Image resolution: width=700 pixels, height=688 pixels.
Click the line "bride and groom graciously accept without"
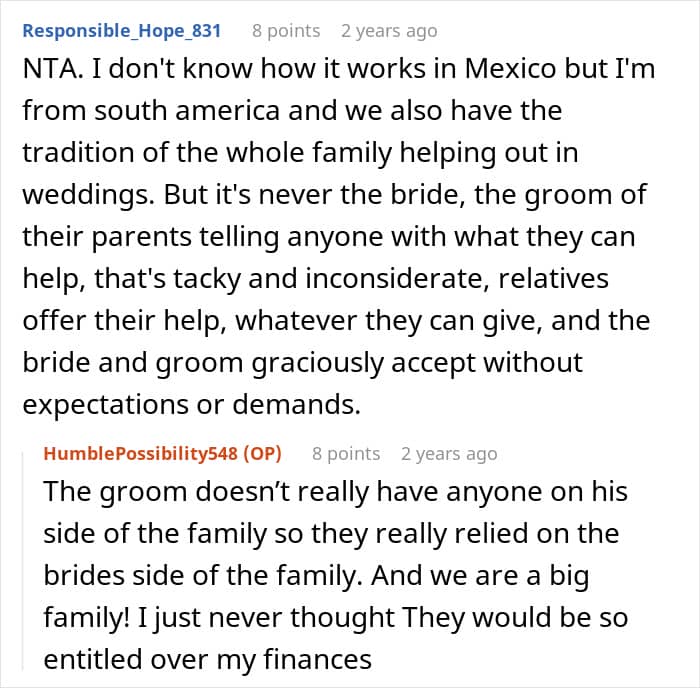coord(304,364)
